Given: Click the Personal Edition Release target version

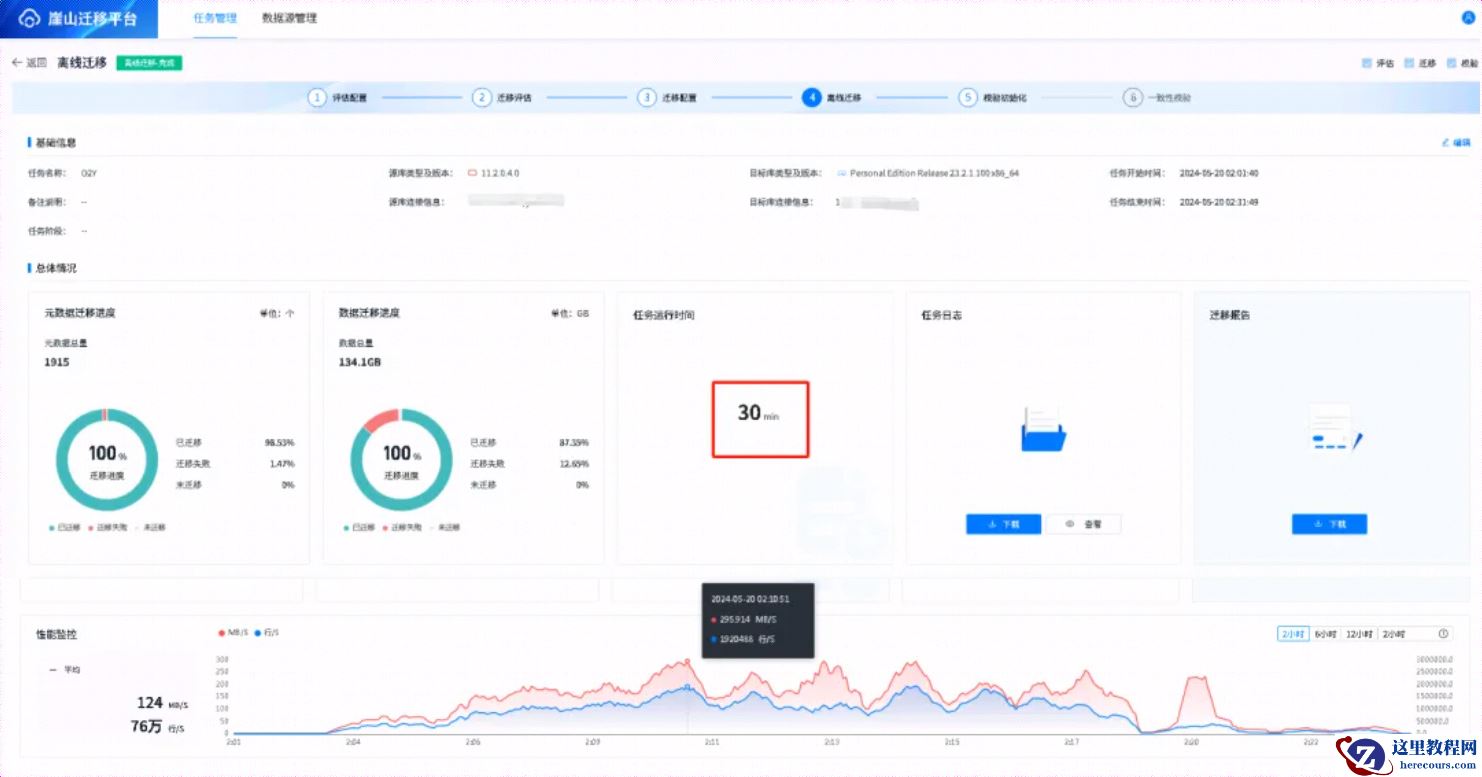Looking at the screenshot, I should [934, 173].
